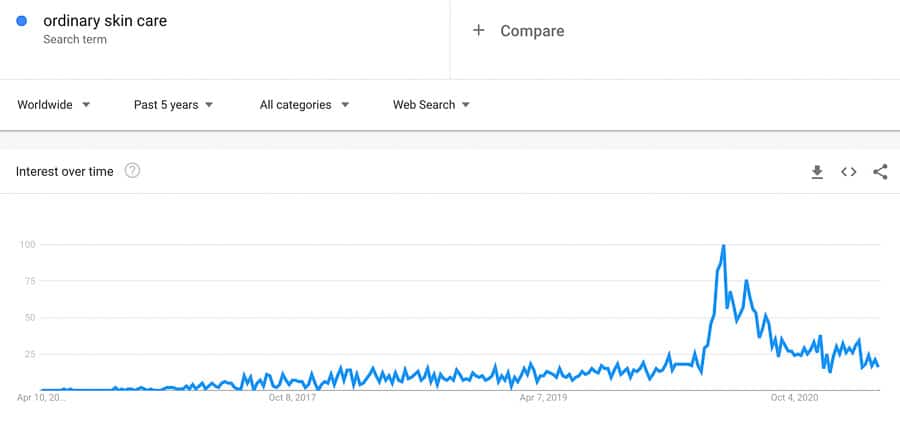The image size is (900, 431).
Task: Click the Oct 8, 2017 axis label
Action: point(292,398)
